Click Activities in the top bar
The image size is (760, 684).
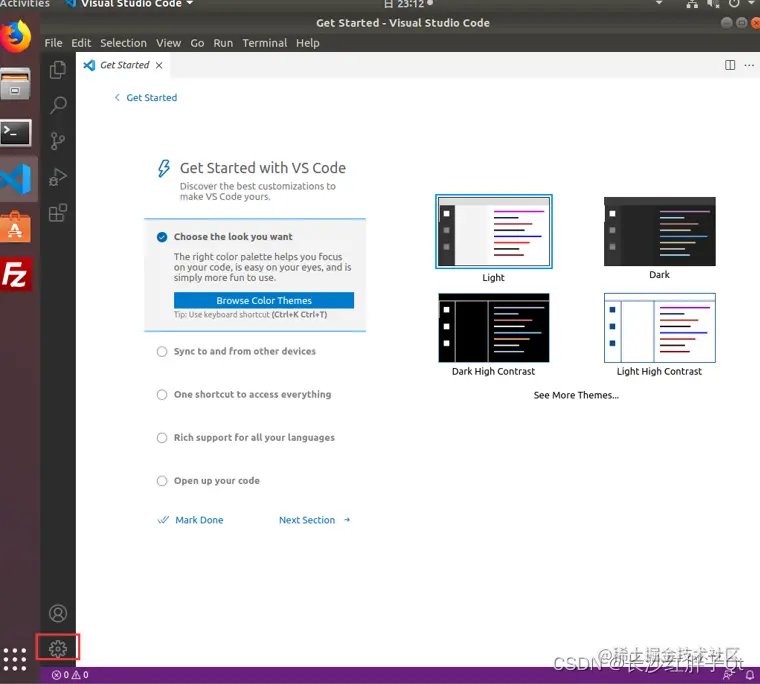tap(24, 4)
